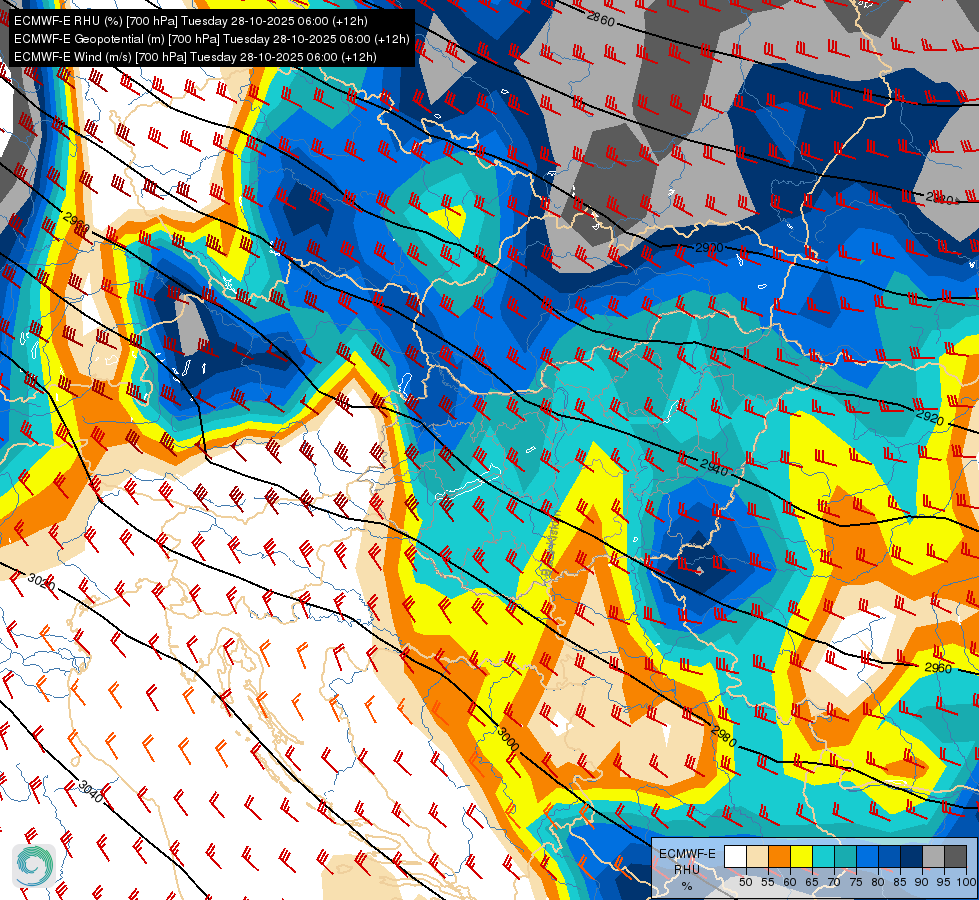Choose the teal 70-75 legend swatch
The image size is (979, 900).
click(846, 856)
